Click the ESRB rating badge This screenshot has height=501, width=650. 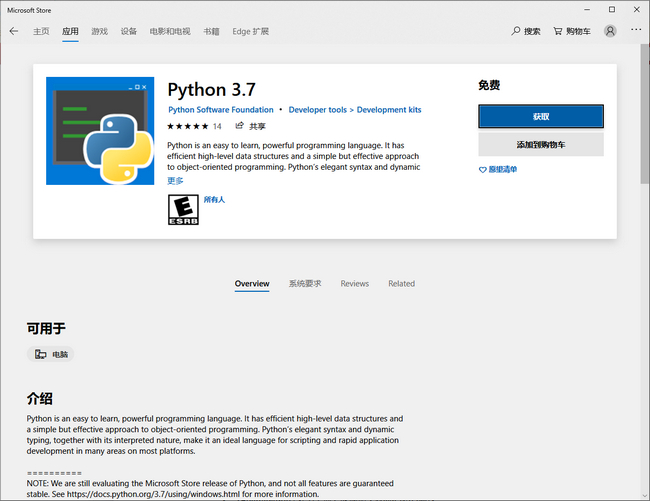pos(182,208)
